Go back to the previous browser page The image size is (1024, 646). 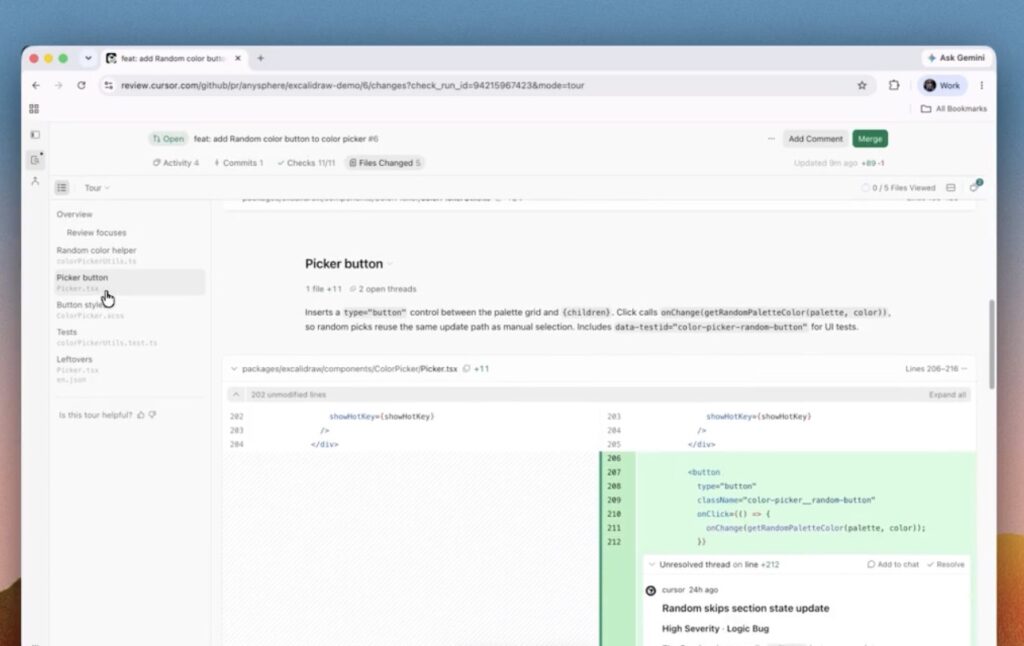36,86
